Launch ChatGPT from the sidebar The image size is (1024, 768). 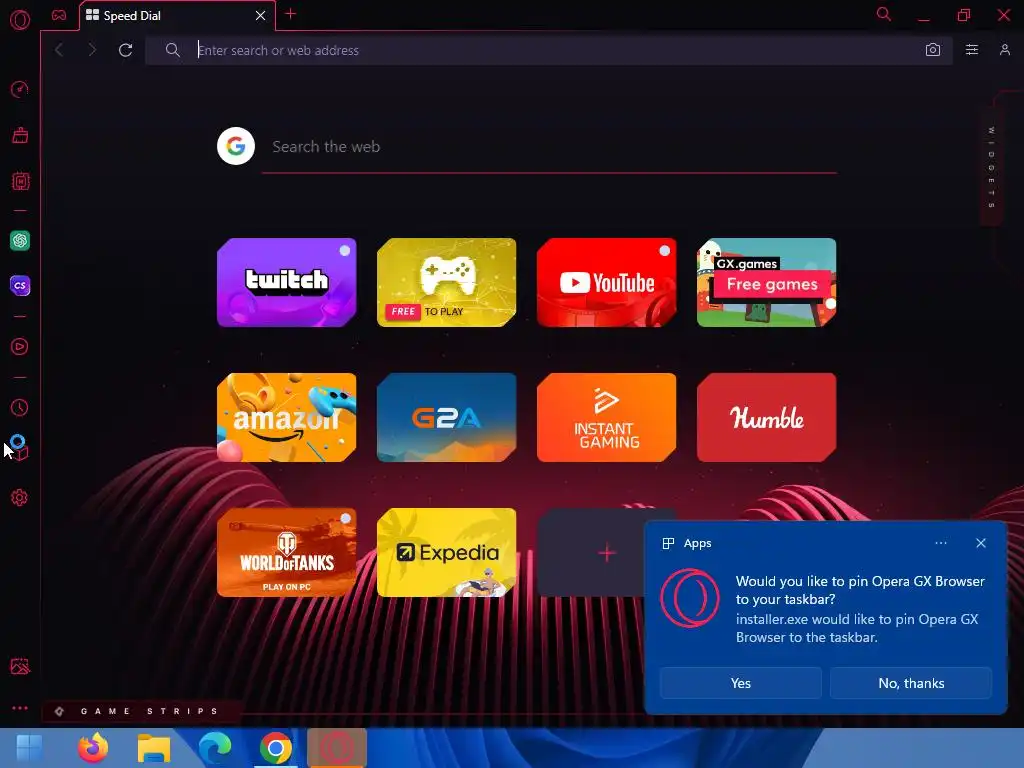(20, 240)
